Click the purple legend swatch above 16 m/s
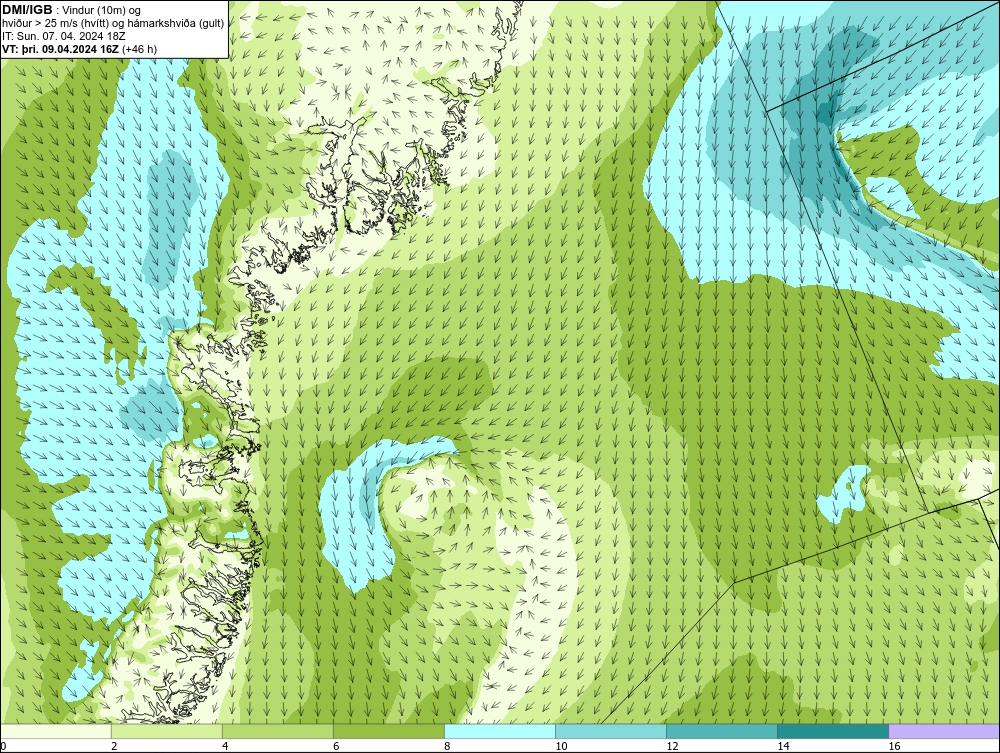Image resolution: width=1000 pixels, height=753 pixels. pos(944,731)
